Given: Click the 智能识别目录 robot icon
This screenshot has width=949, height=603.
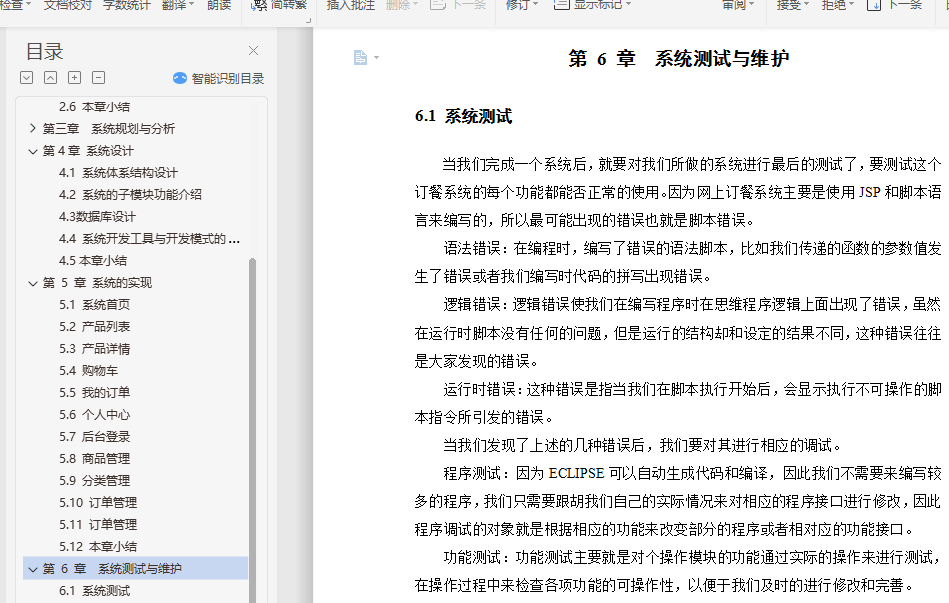Looking at the screenshot, I should 180,78.
